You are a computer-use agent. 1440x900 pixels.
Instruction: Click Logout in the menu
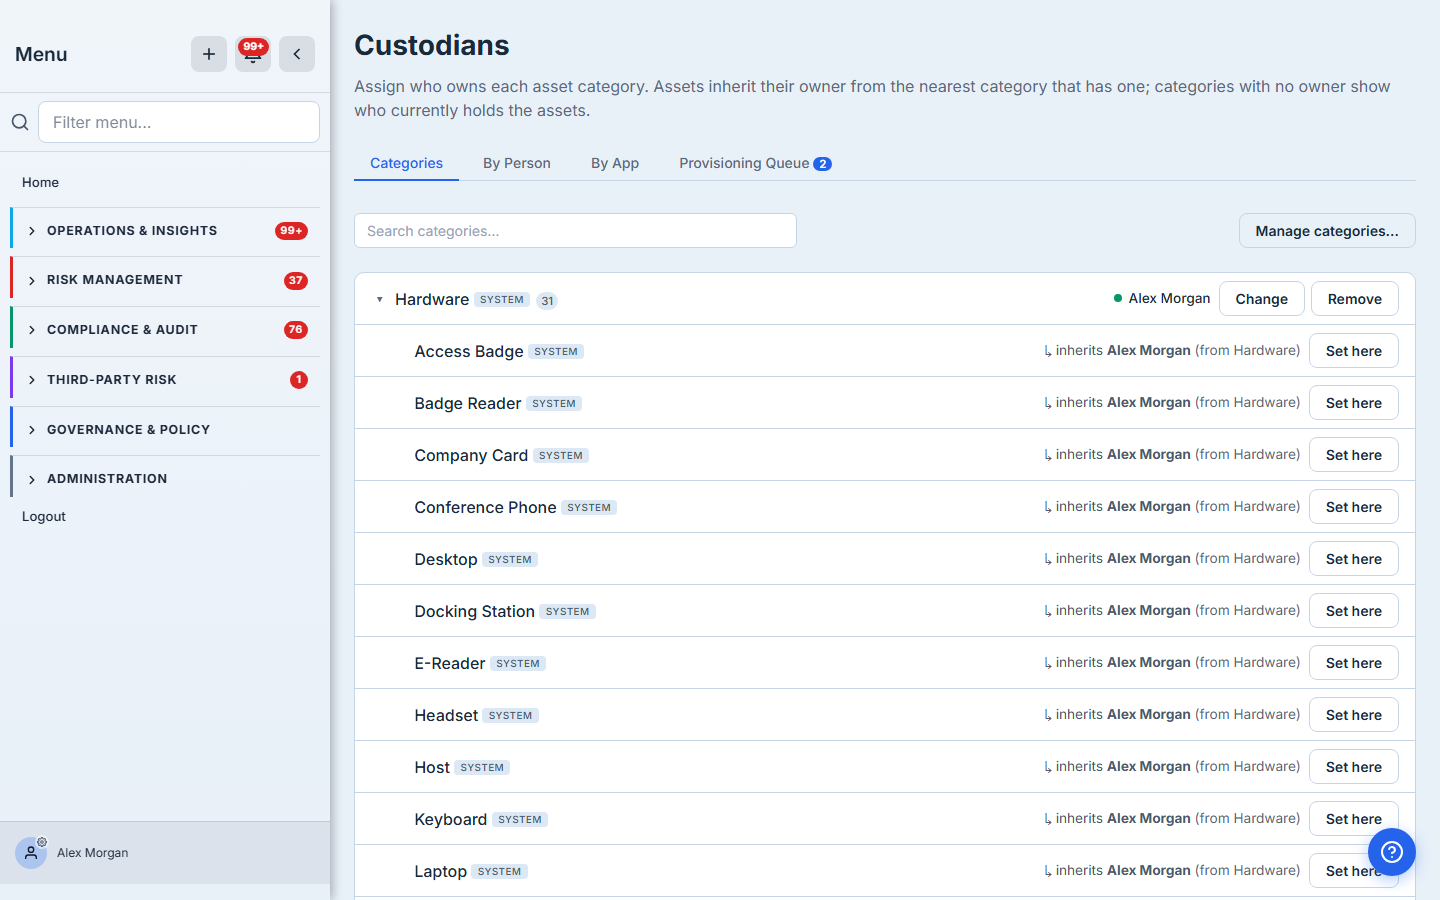point(44,516)
